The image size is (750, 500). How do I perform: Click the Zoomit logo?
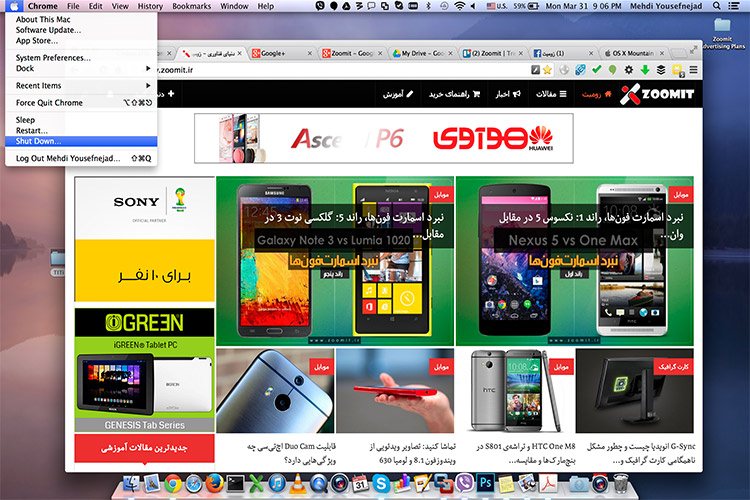[x=657, y=94]
